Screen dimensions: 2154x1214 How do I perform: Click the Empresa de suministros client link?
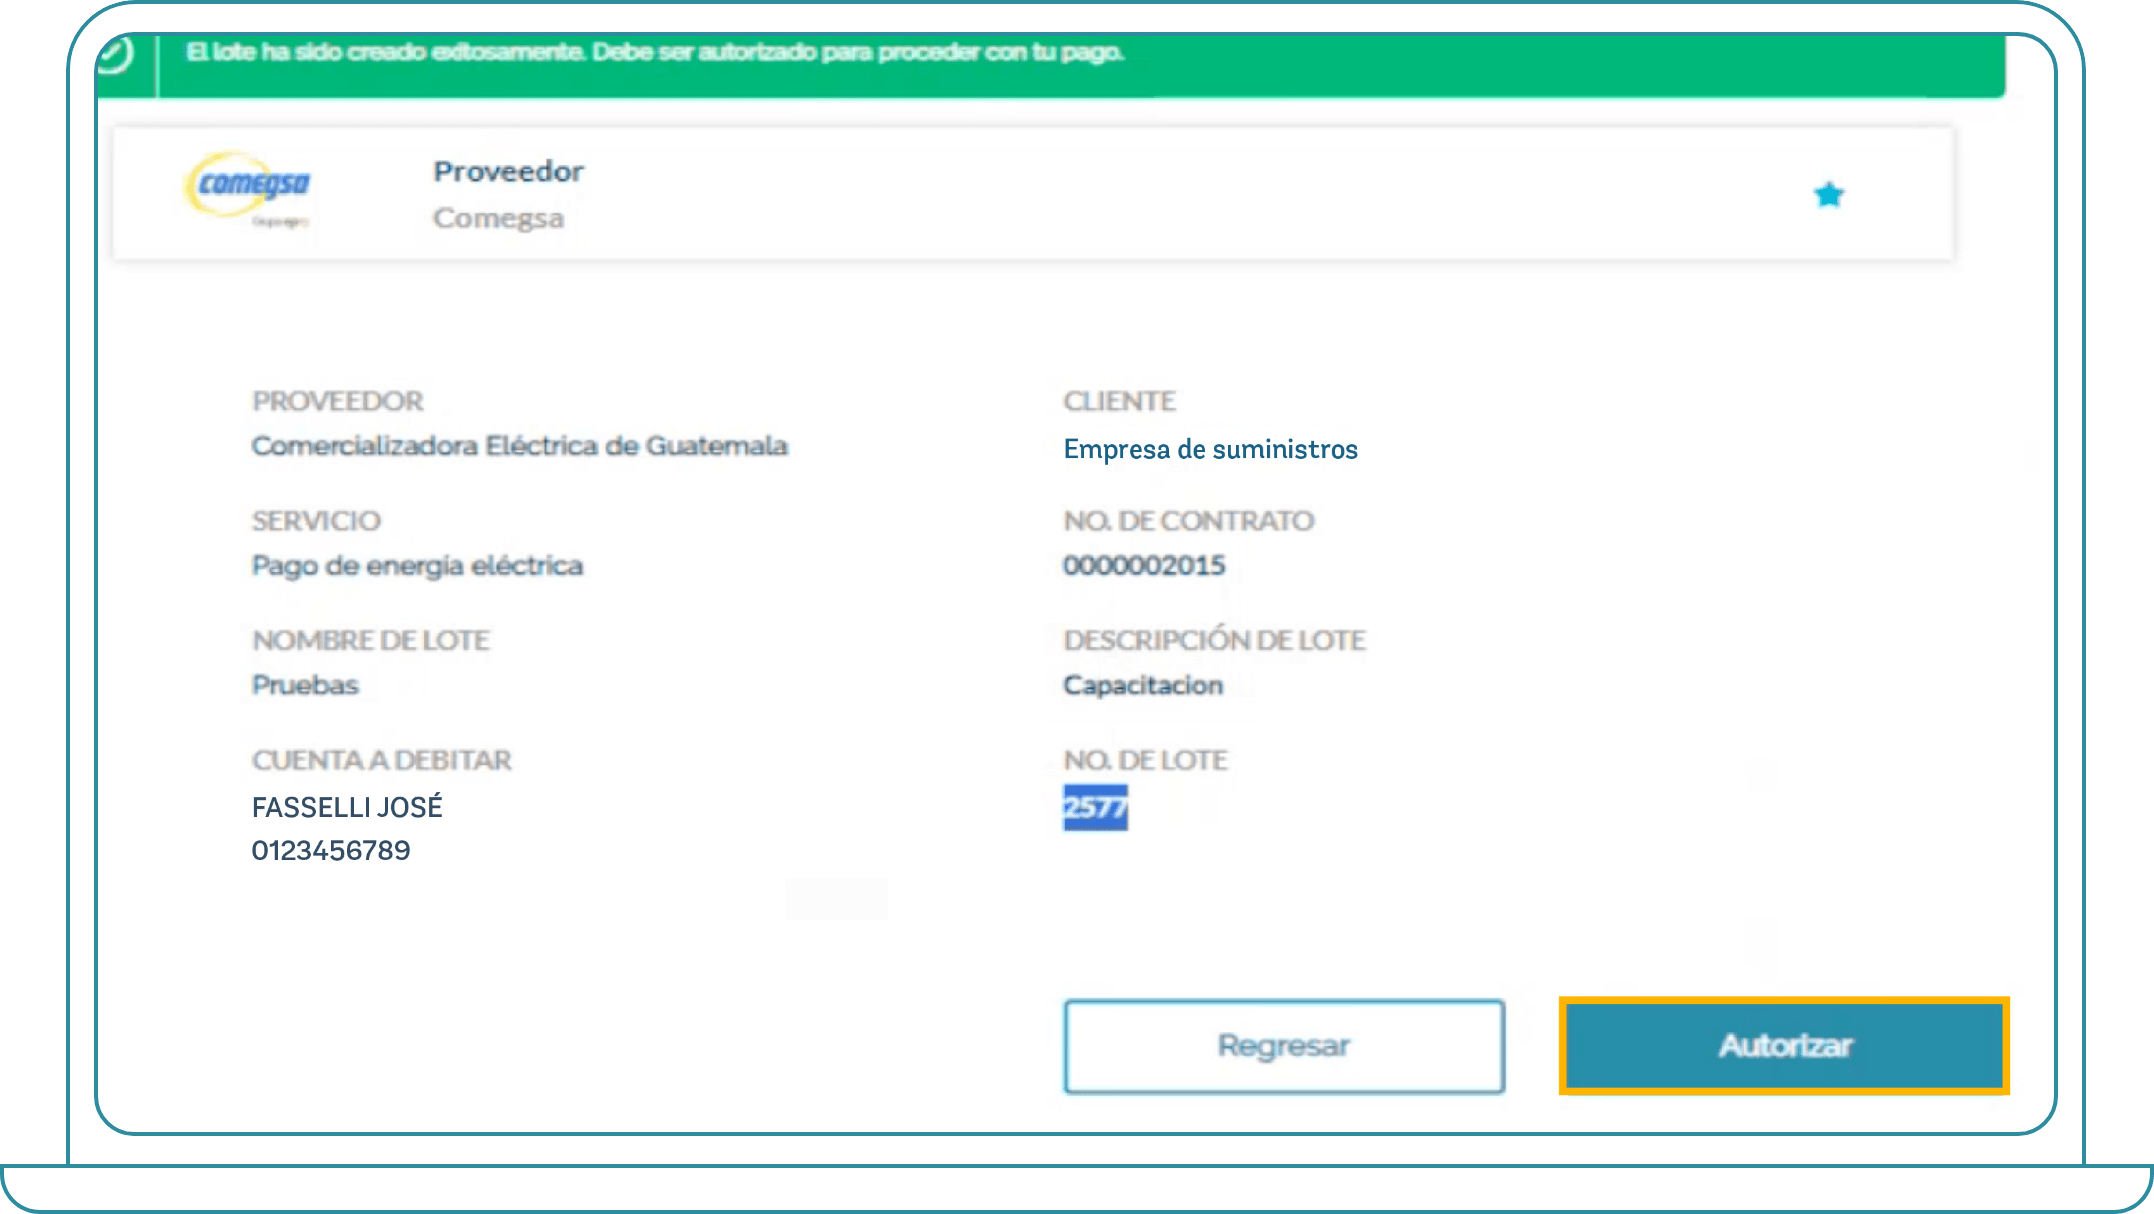point(1210,449)
